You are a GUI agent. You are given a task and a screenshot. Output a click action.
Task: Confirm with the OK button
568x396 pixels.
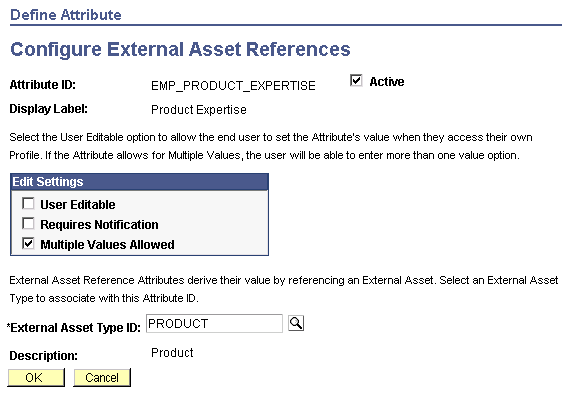coord(36,378)
